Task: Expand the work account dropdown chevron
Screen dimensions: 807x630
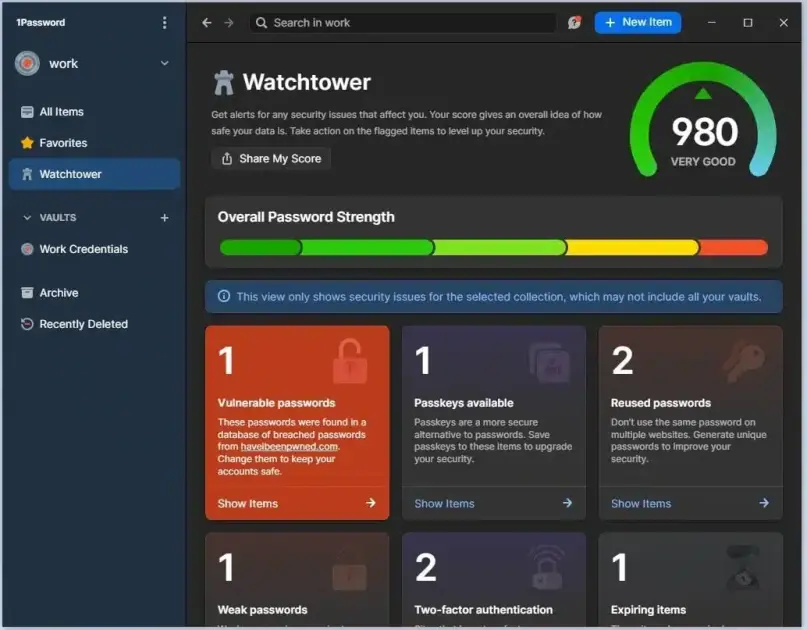Action: 165,63
